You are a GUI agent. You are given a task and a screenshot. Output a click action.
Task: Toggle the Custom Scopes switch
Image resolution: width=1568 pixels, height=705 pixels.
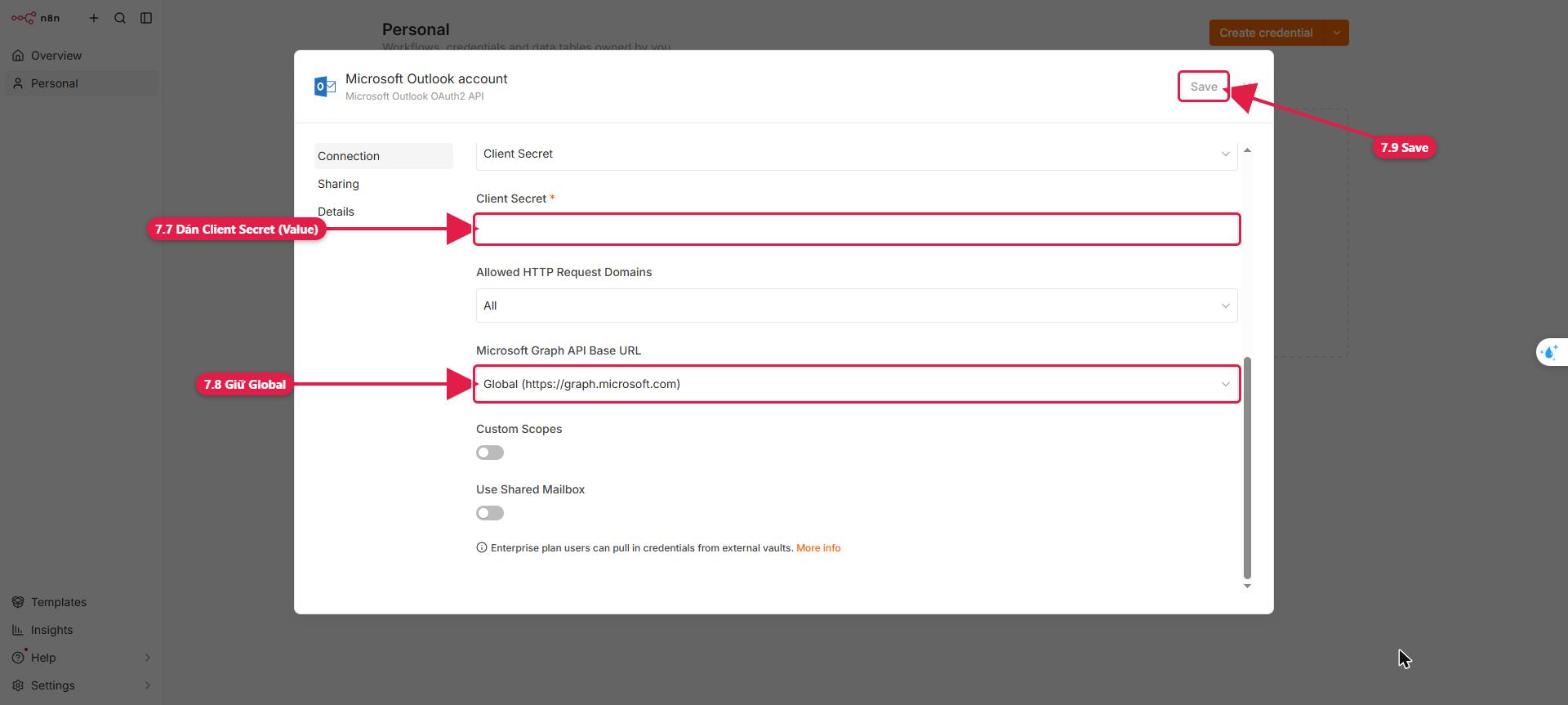click(x=490, y=453)
